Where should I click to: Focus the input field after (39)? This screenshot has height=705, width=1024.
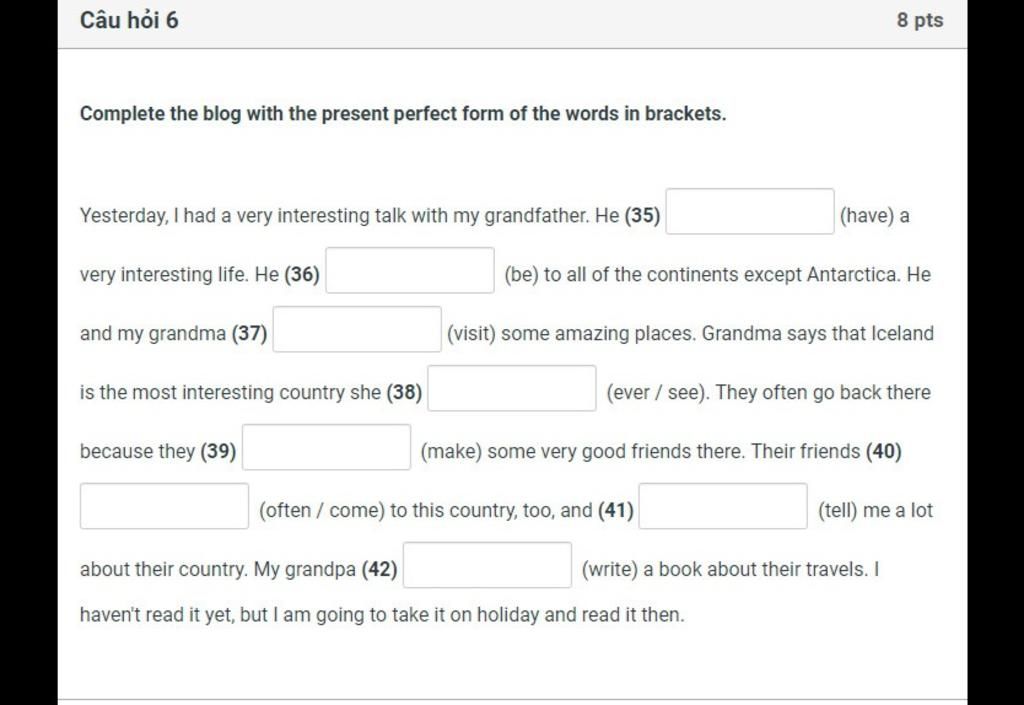(x=327, y=448)
